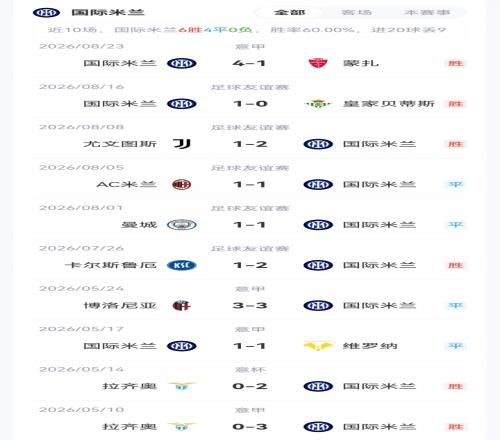Click the Monza team crest

318,63
